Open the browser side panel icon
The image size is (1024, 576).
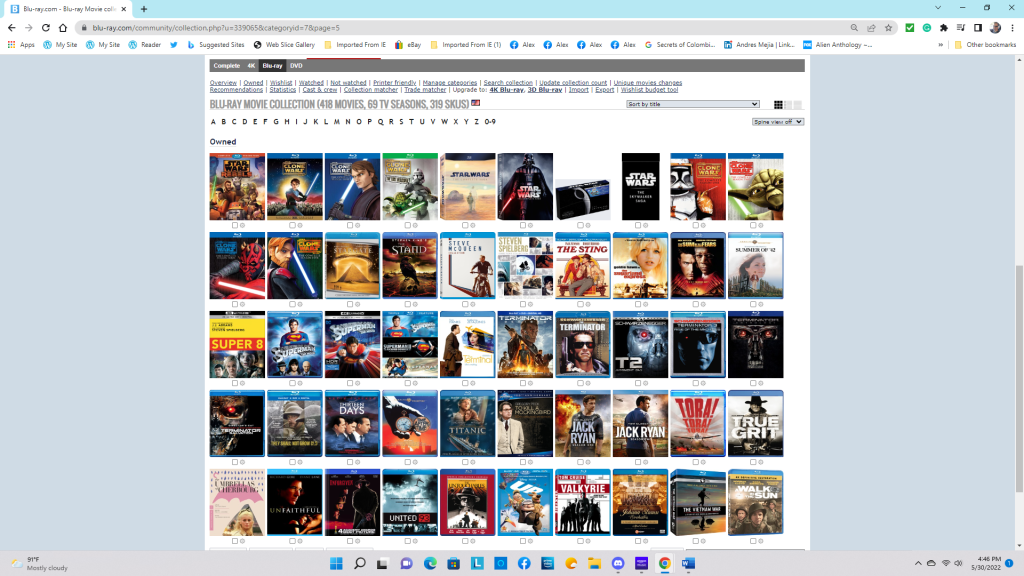[x=978, y=28]
